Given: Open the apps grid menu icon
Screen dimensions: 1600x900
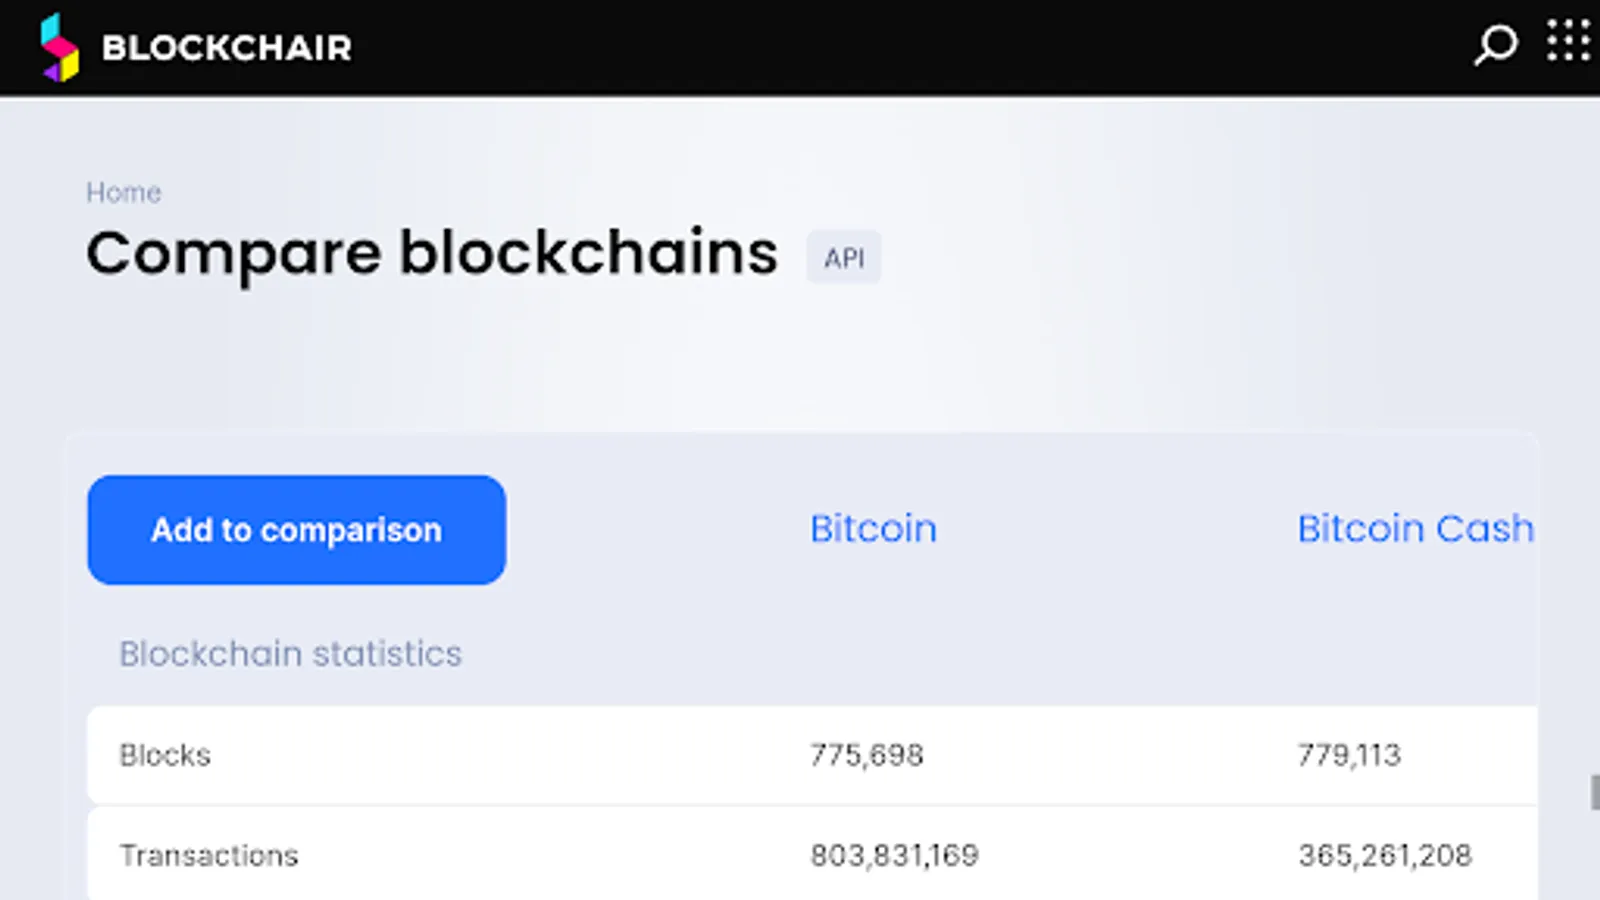Looking at the screenshot, I should 1568,41.
